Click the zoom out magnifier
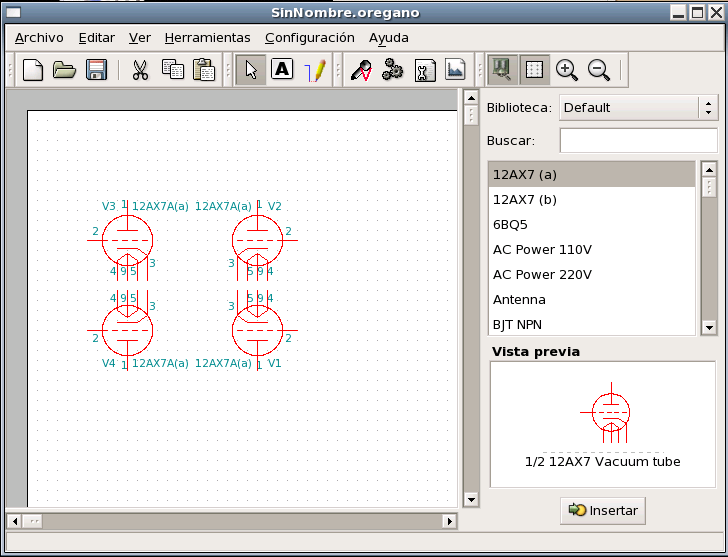Viewport: 728px width, 557px height. point(599,70)
